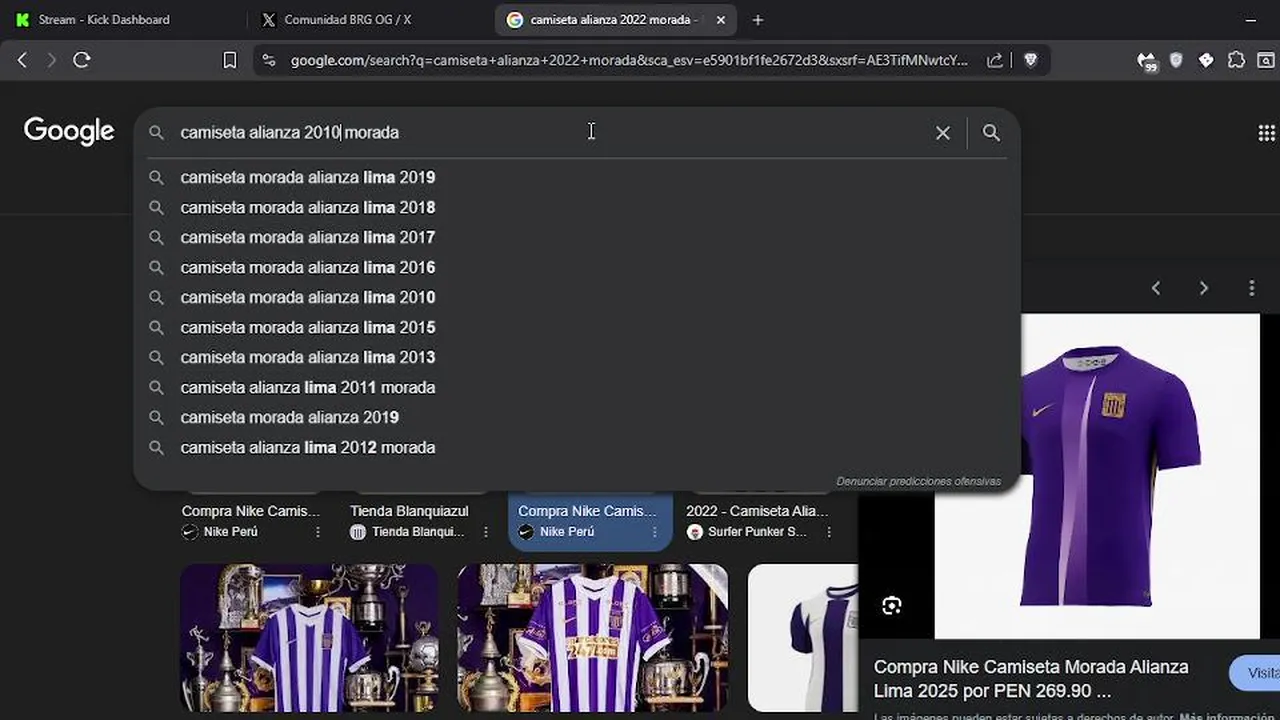Click Denunciar predicciones ofensivas link
Image resolution: width=1280 pixels, height=720 pixels.
point(918,481)
